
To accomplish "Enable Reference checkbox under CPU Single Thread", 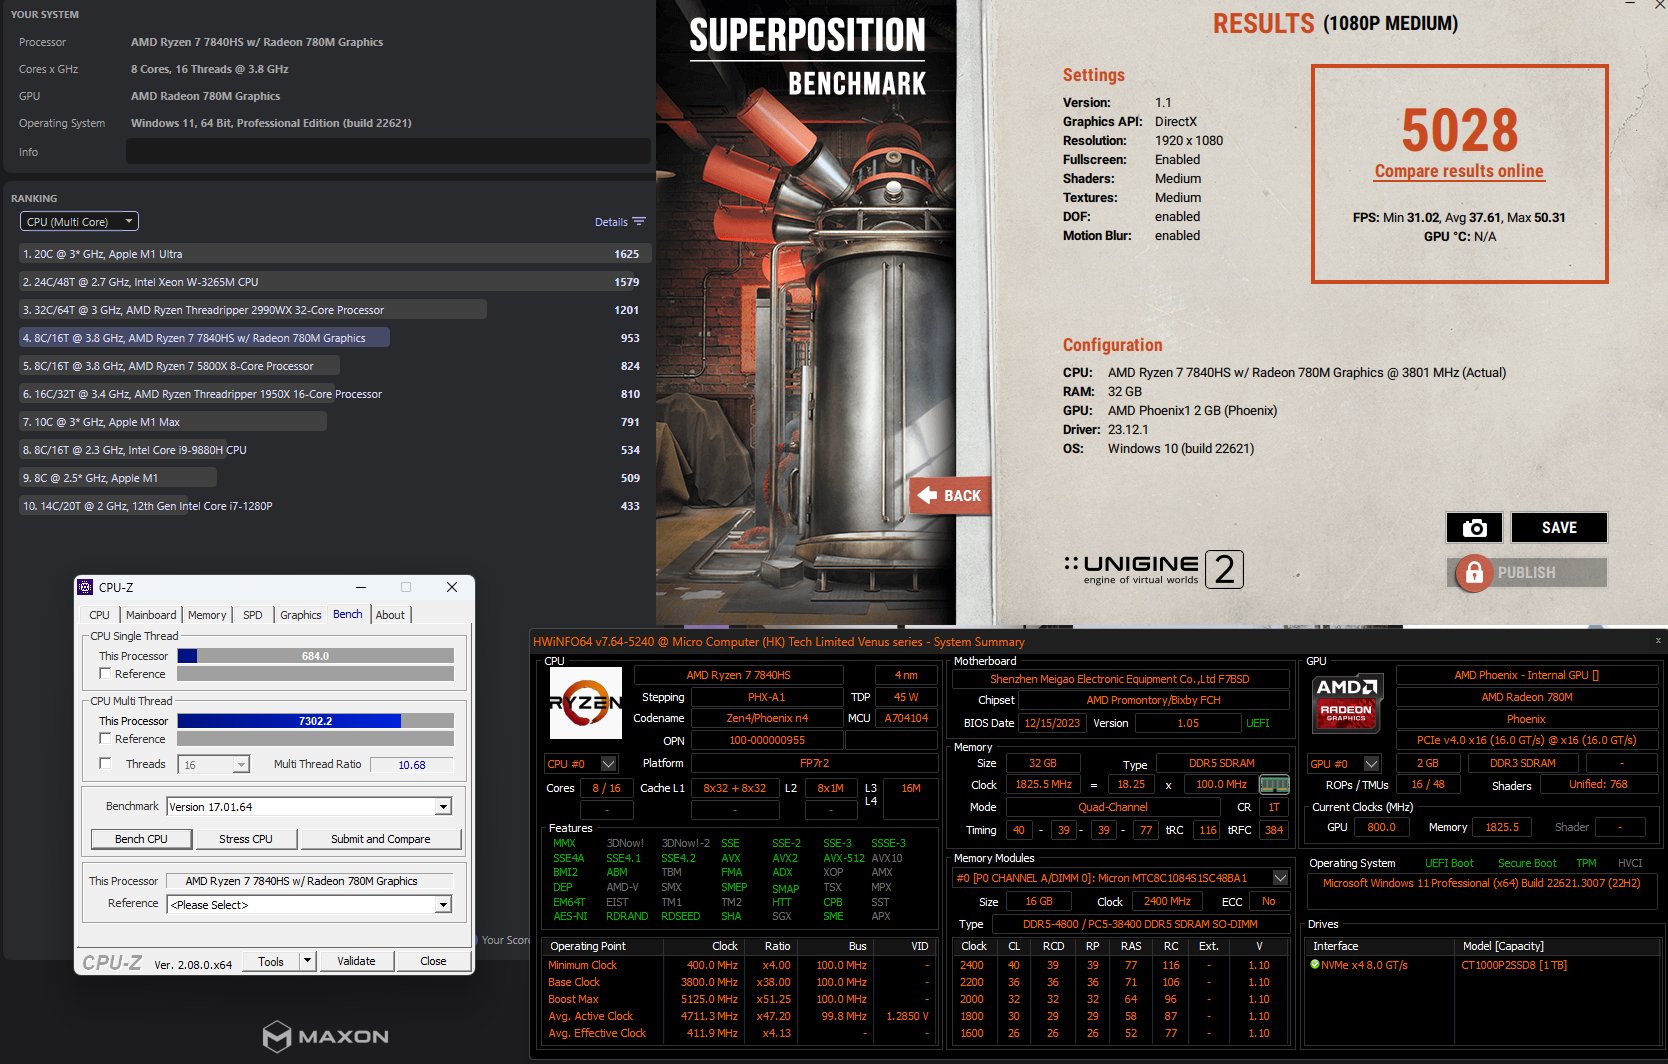I will [105, 674].
